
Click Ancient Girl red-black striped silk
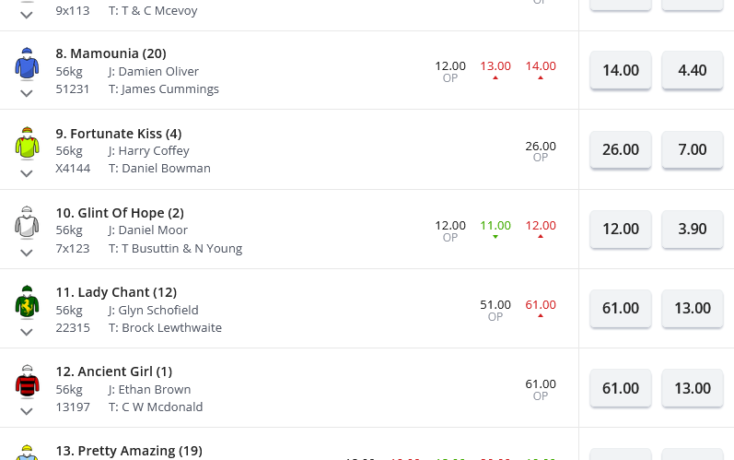pyautogui.click(x=27, y=381)
